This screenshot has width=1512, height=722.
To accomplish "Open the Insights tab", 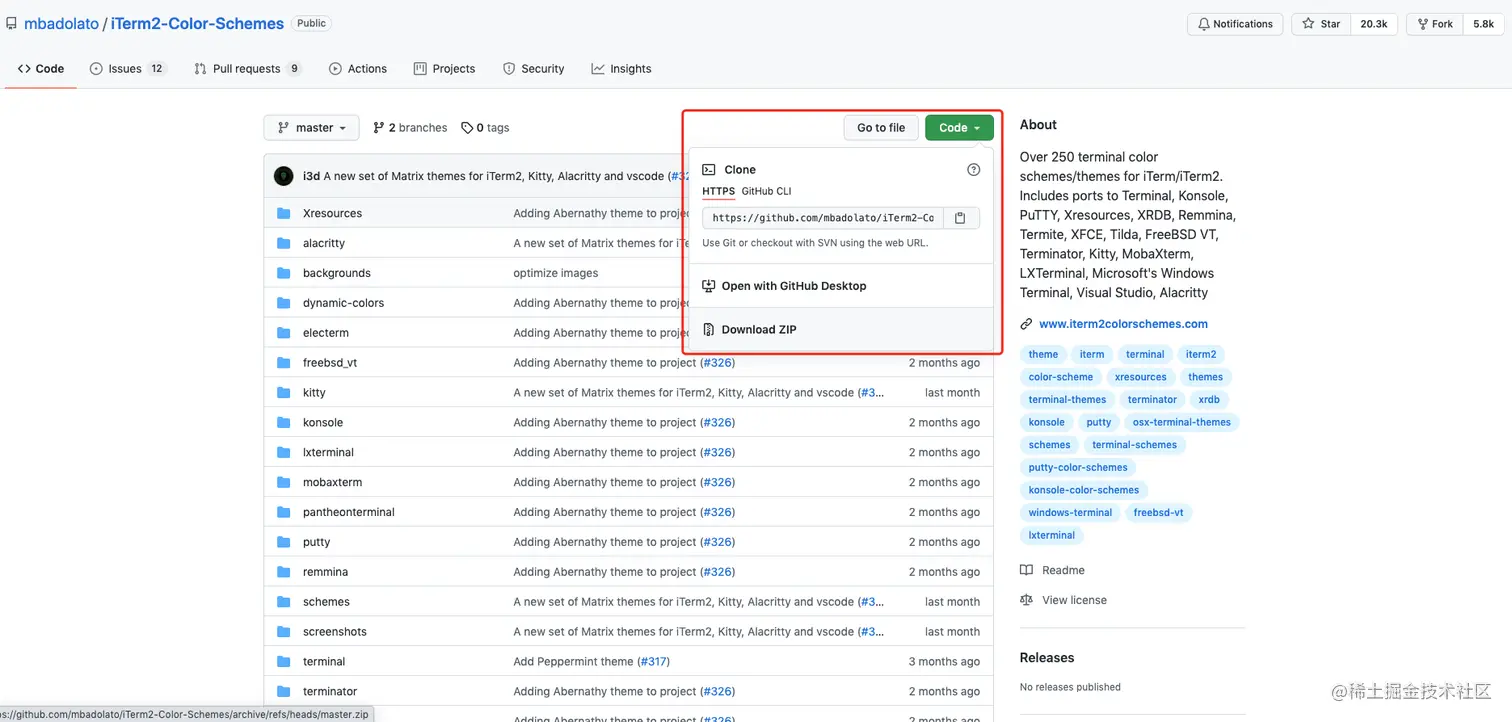I will coord(621,69).
